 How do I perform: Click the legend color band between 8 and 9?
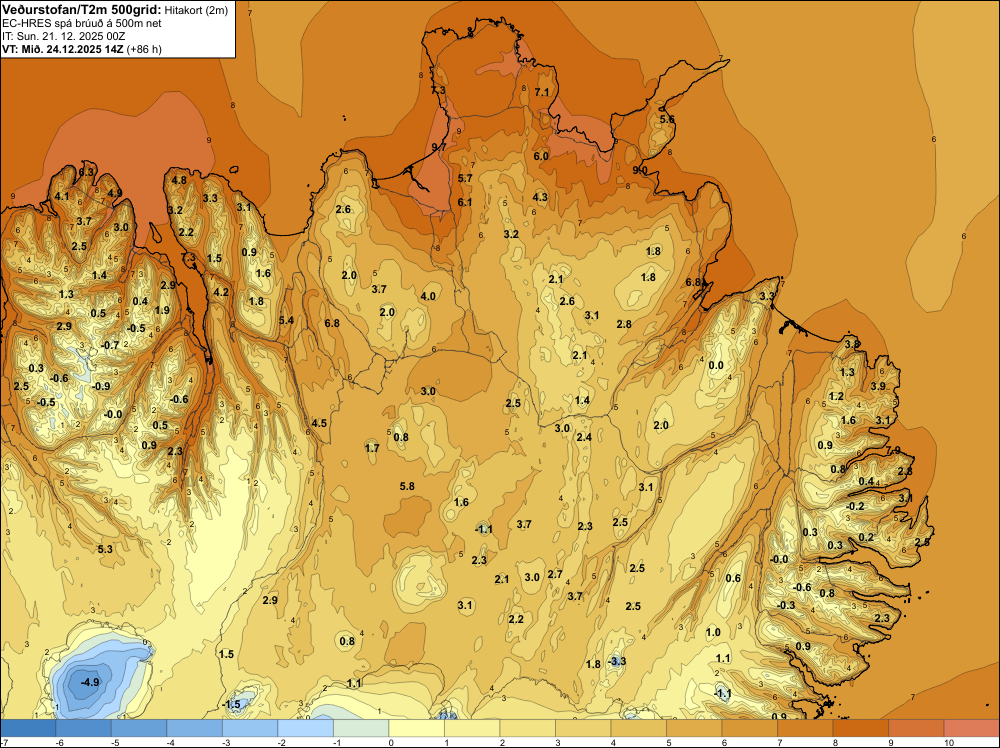pyautogui.click(x=860, y=728)
